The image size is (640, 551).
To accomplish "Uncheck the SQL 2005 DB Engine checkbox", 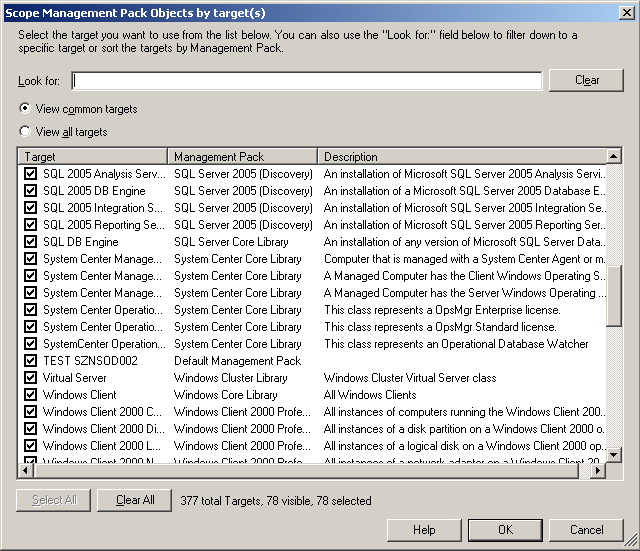I will (30, 191).
